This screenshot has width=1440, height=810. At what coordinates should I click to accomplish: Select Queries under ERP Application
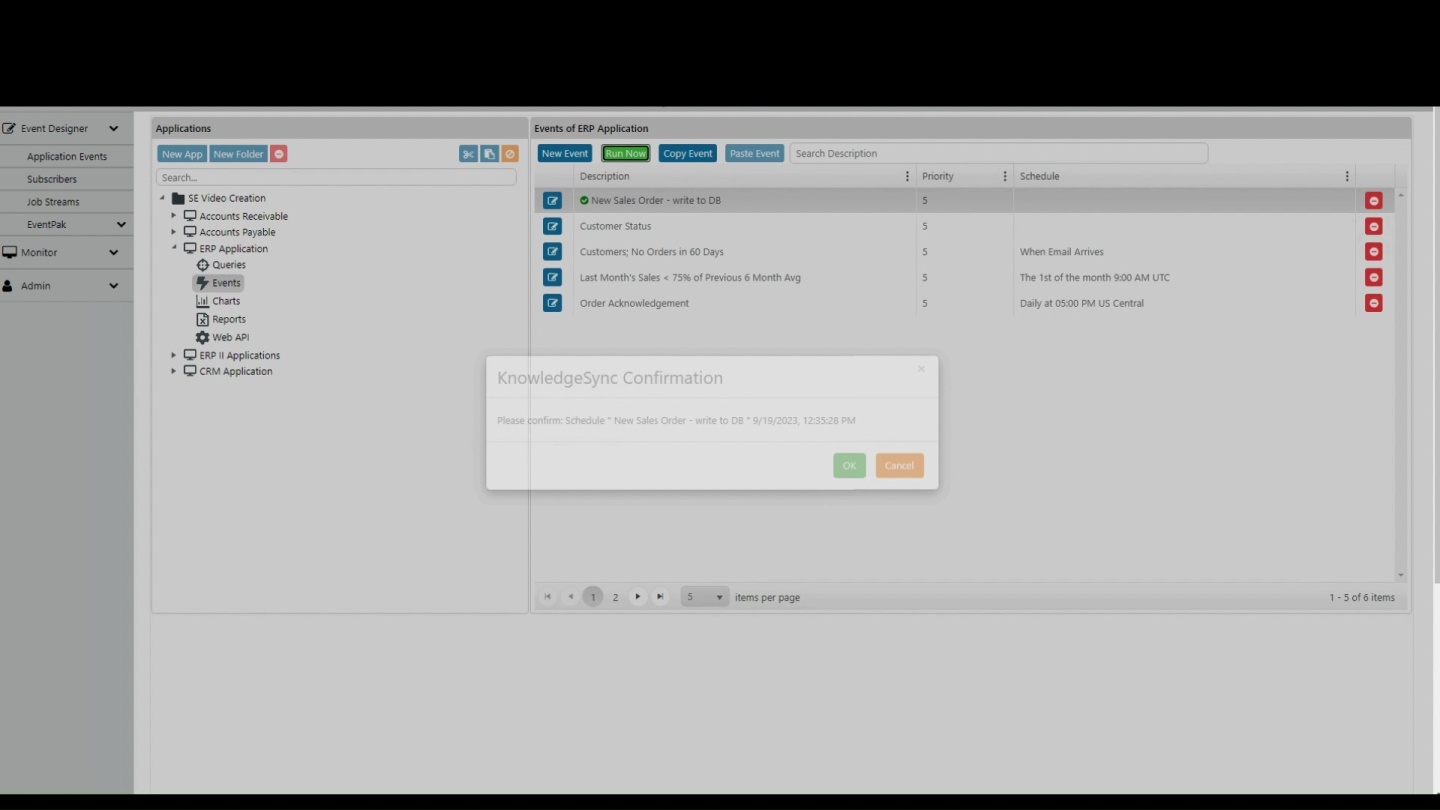221,265
